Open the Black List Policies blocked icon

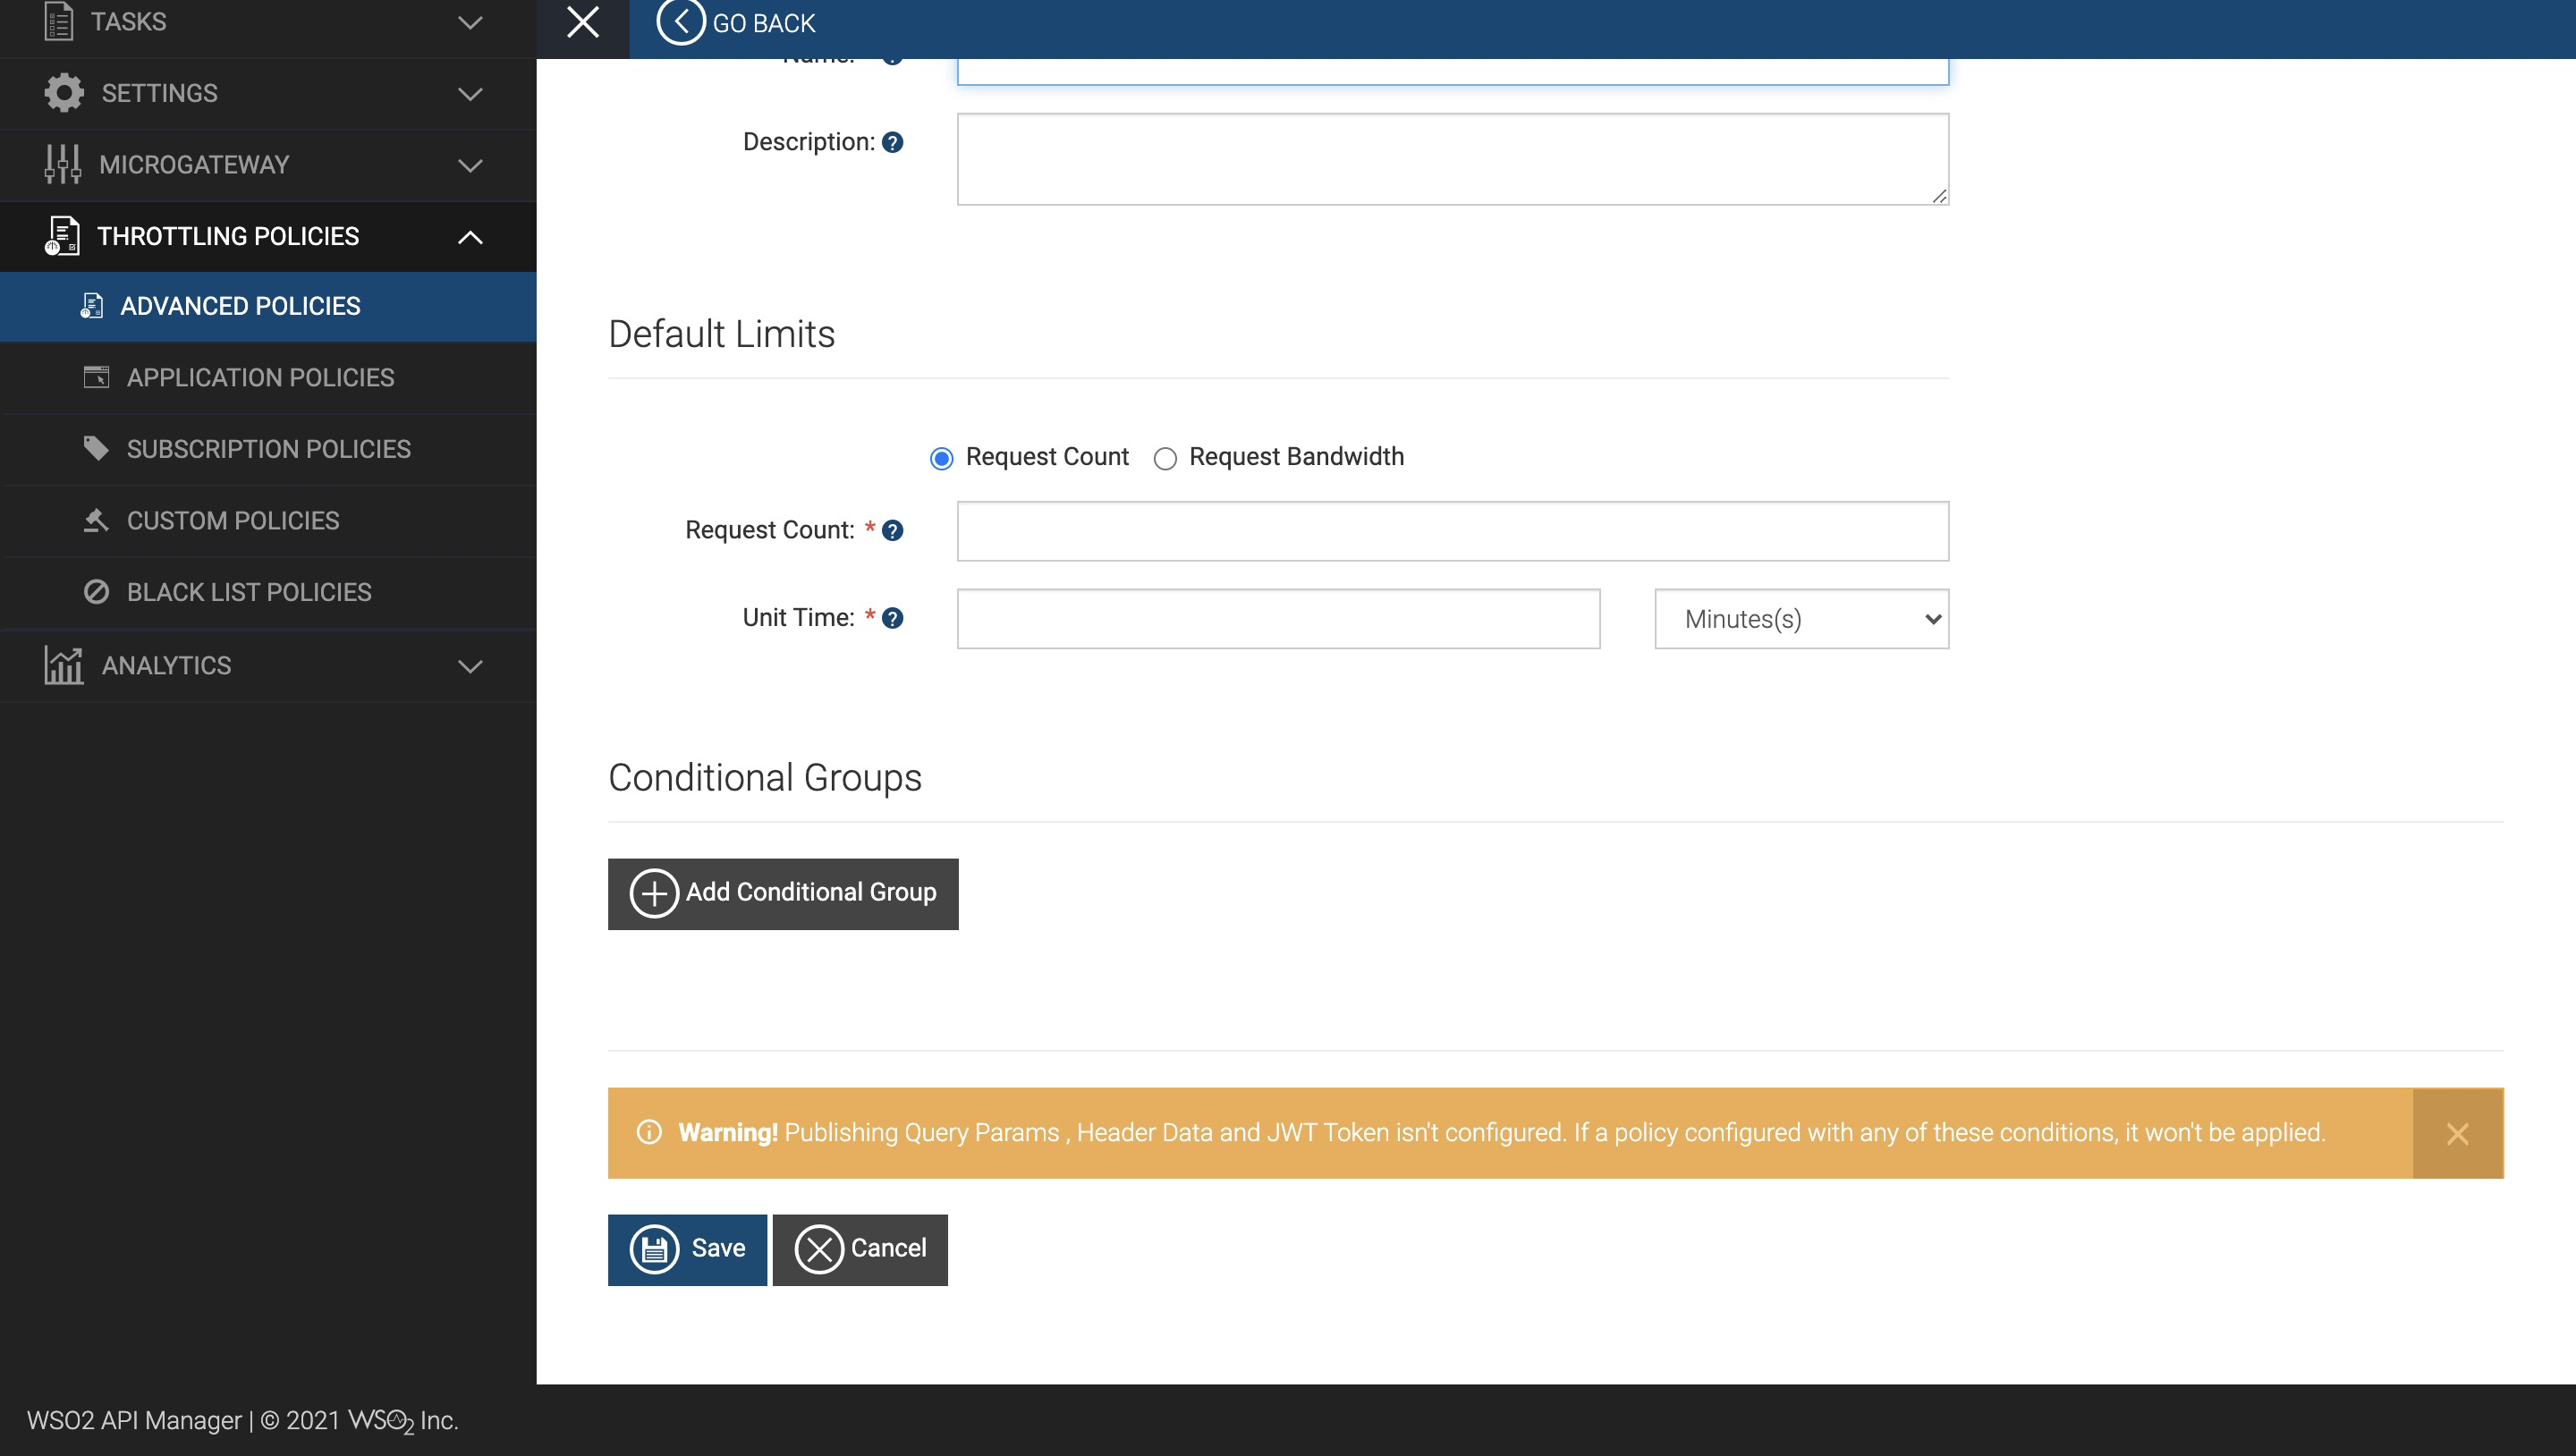tap(97, 592)
